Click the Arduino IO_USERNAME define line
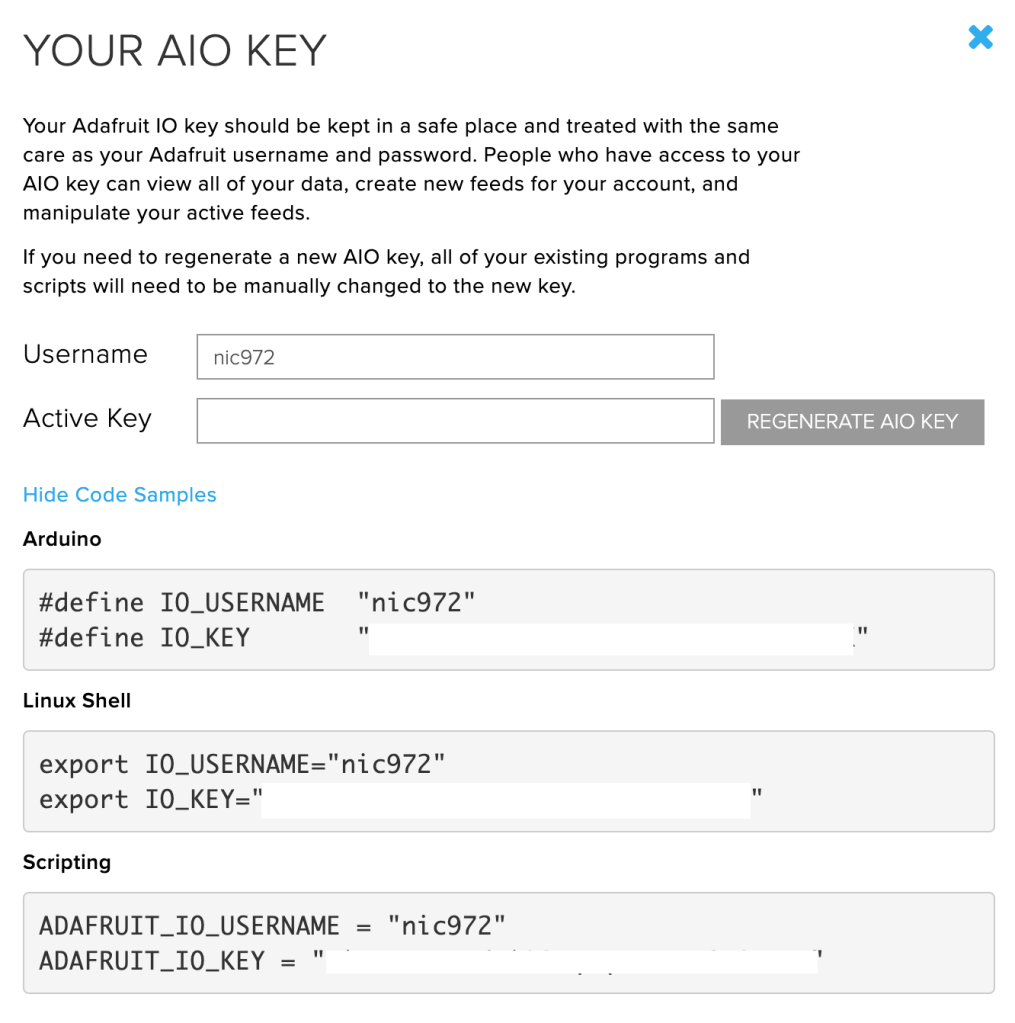This screenshot has width=1015, height=1023. (x=257, y=603)
